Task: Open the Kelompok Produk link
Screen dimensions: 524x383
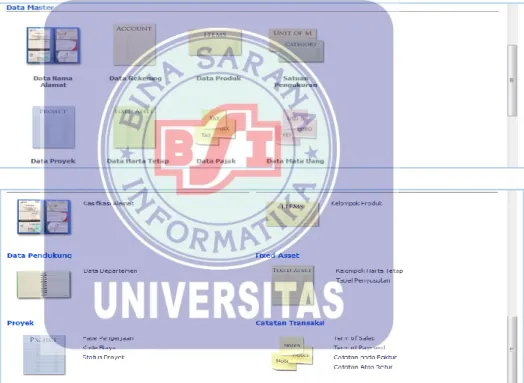Action: (x=357, y=203)
